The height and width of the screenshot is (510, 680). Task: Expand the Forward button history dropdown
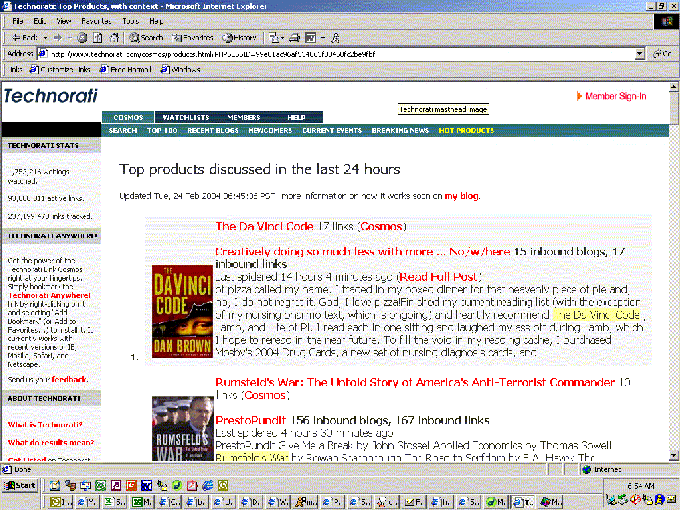pos(69,38)
